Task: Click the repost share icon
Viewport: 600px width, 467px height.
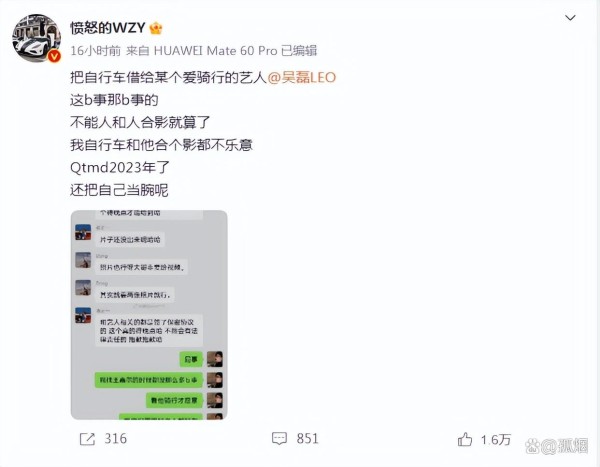Action: point(87,439)
